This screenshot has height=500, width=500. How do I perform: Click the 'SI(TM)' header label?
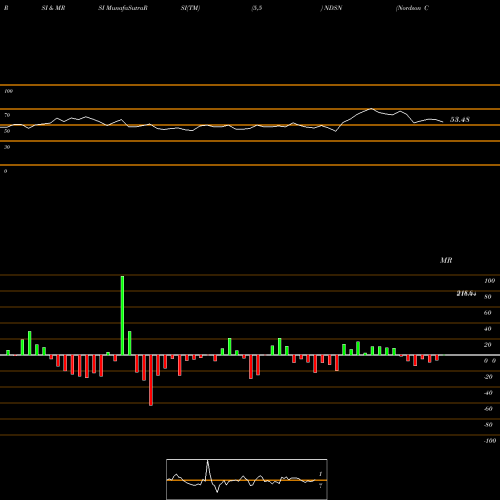tap(190, 8)
